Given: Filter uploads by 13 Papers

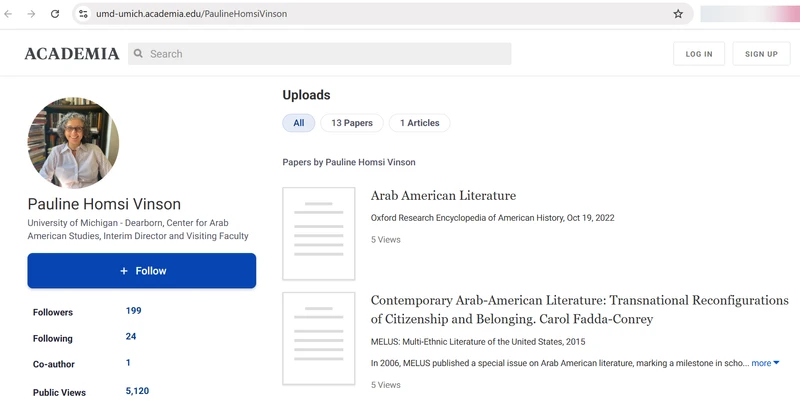Looking at the screenshot, I should (x=352, y=123).
